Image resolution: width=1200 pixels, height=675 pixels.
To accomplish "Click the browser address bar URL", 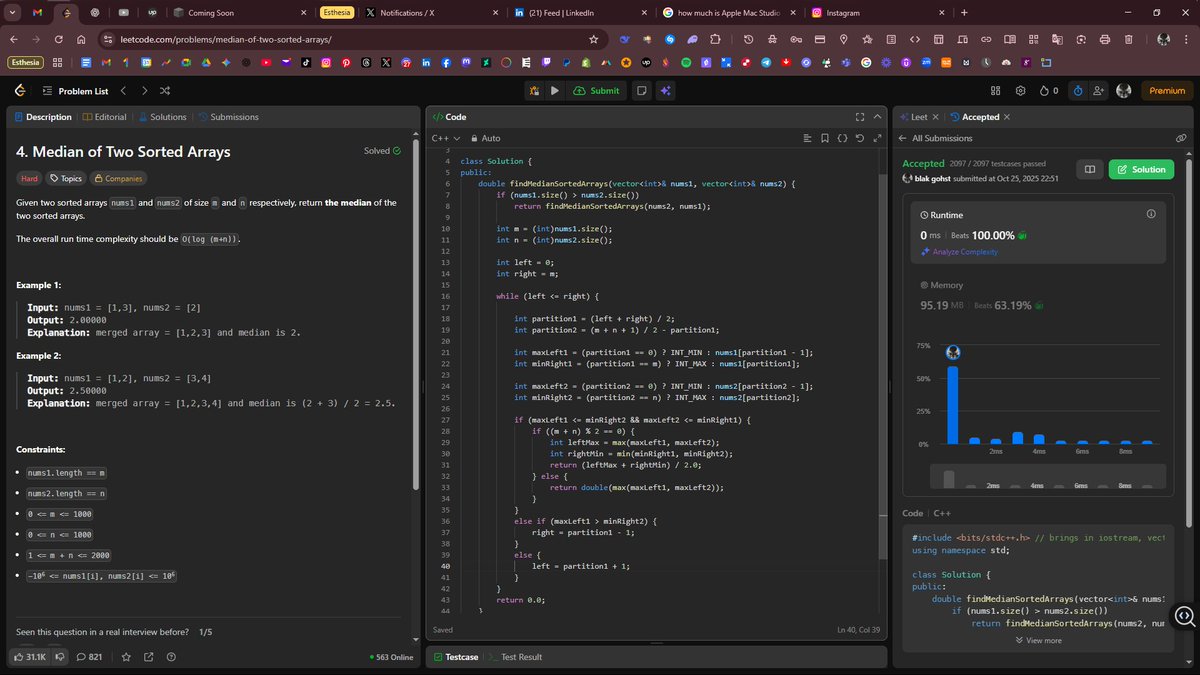I will click(227, 39).
